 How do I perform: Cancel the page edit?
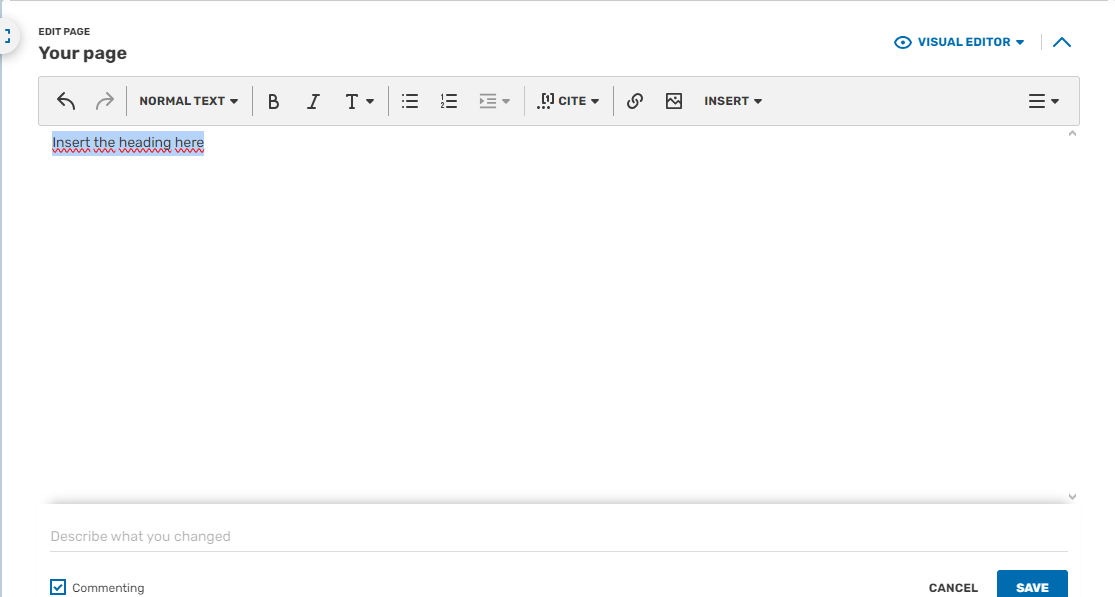(953, 588)
